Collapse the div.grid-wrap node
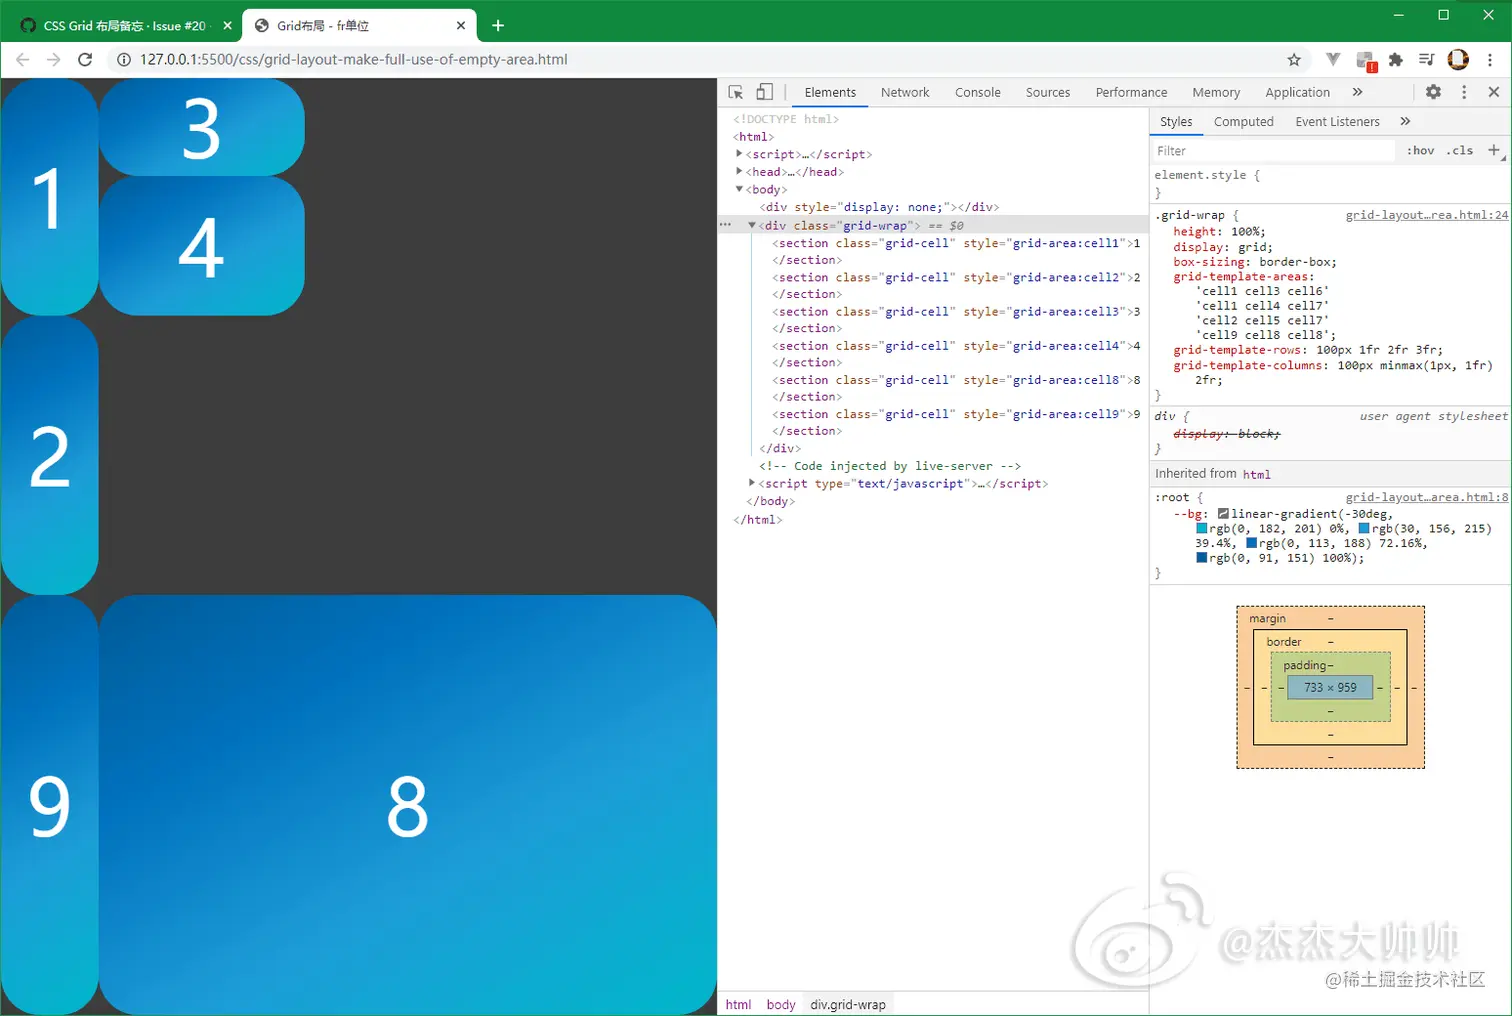Image resolution: width=1512 pixels, height=1016 pixels. pyautogui.click(x=752, y=225)
